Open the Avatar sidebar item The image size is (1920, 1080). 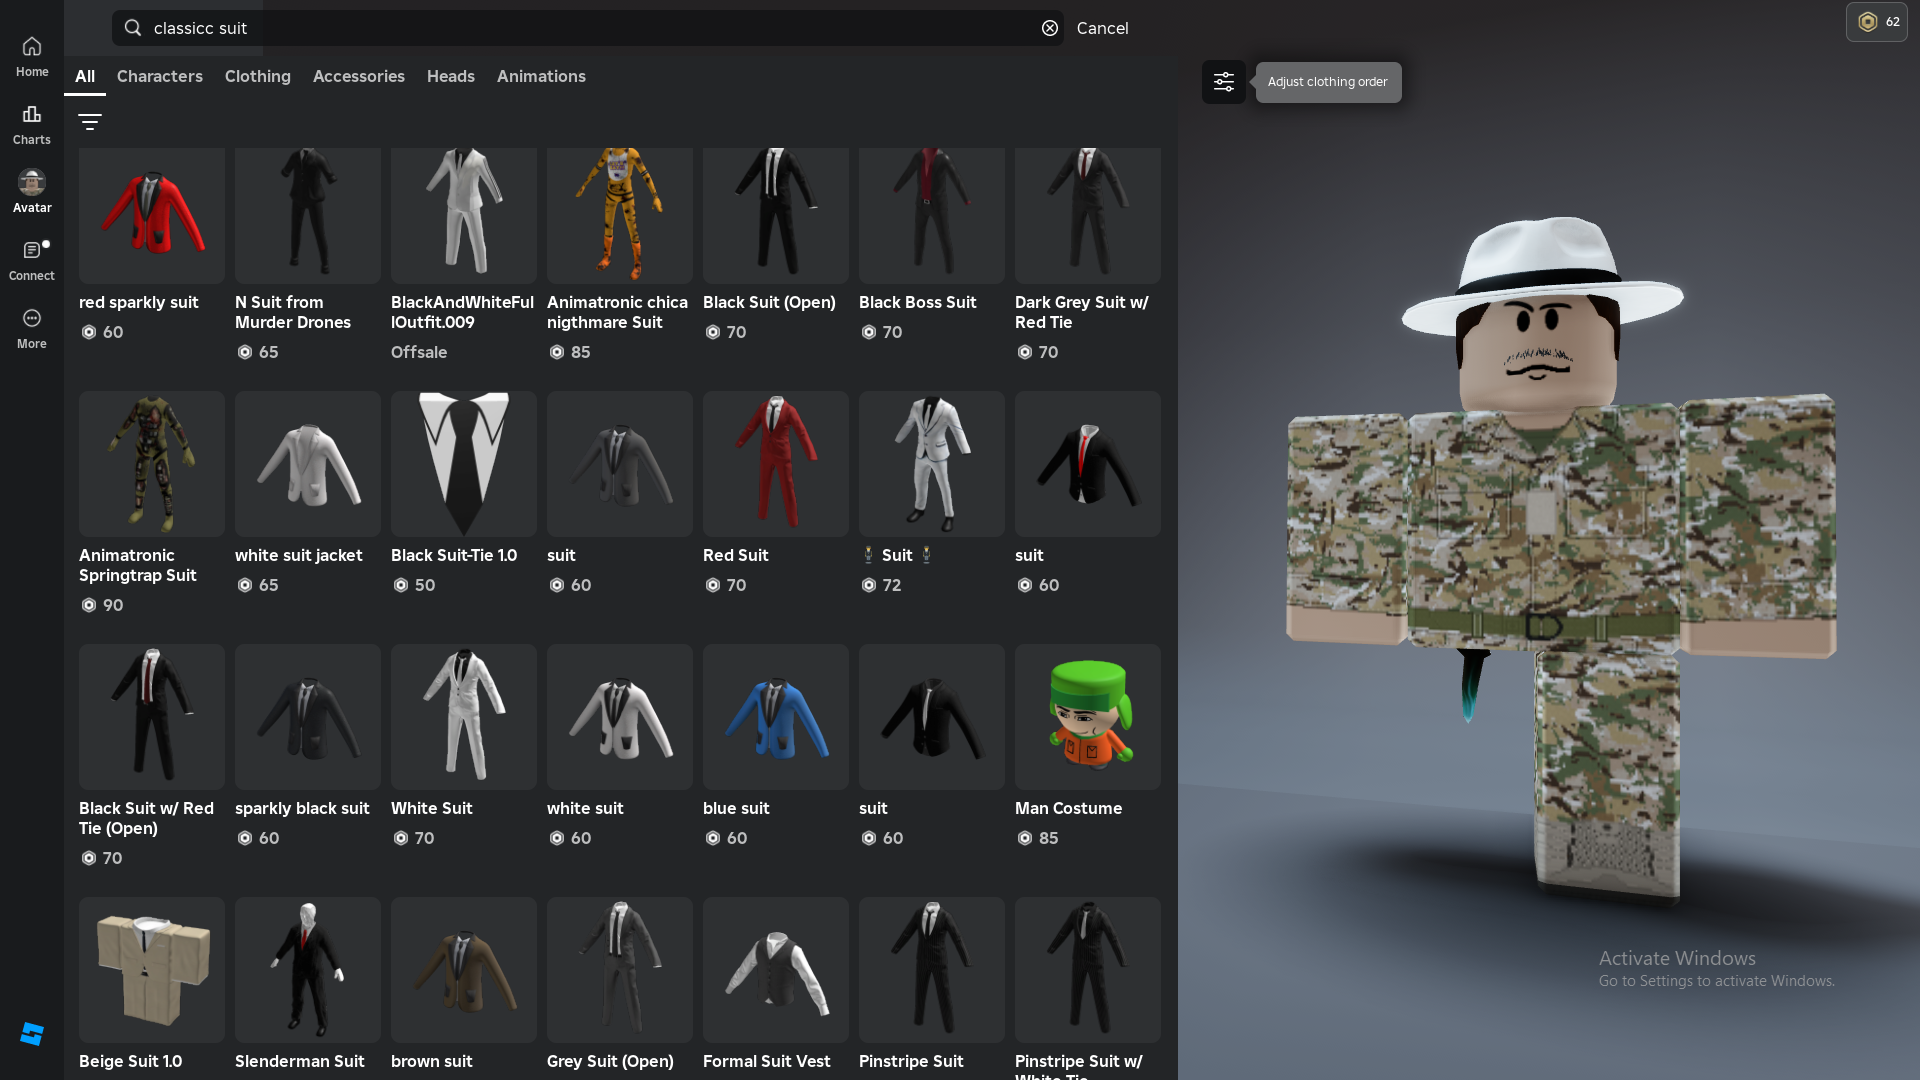coord(32,192)
